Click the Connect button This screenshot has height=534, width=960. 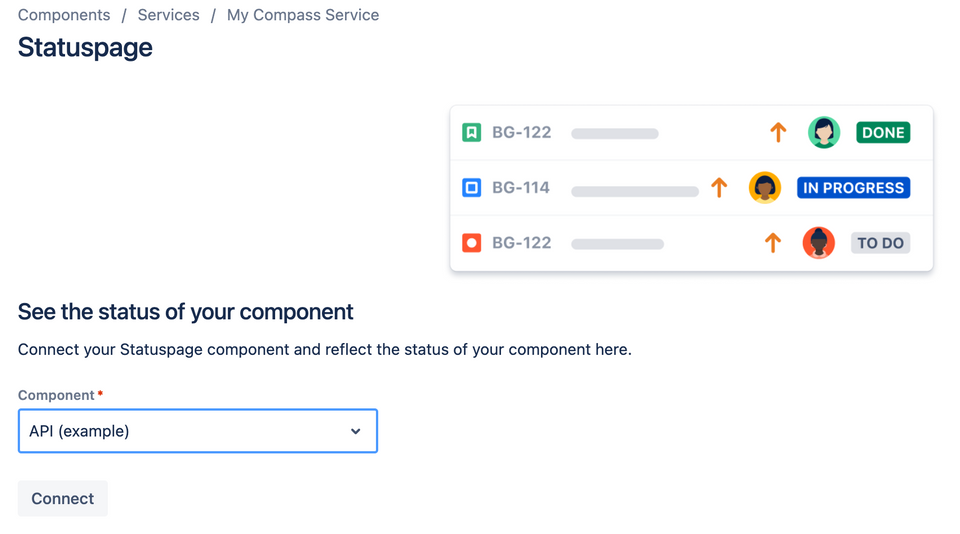click(x=62, y=498)
